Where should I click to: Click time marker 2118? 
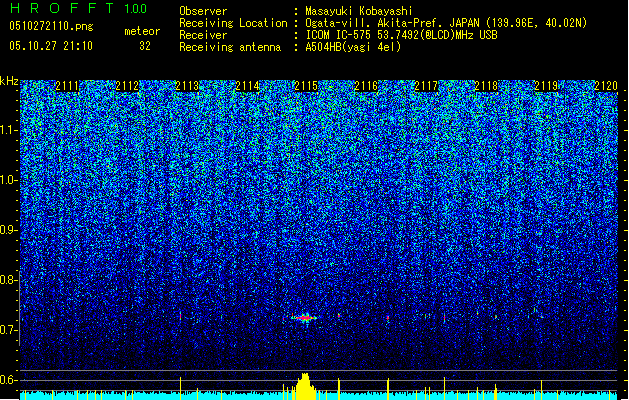pyautogui.click(x=486, y=86)
